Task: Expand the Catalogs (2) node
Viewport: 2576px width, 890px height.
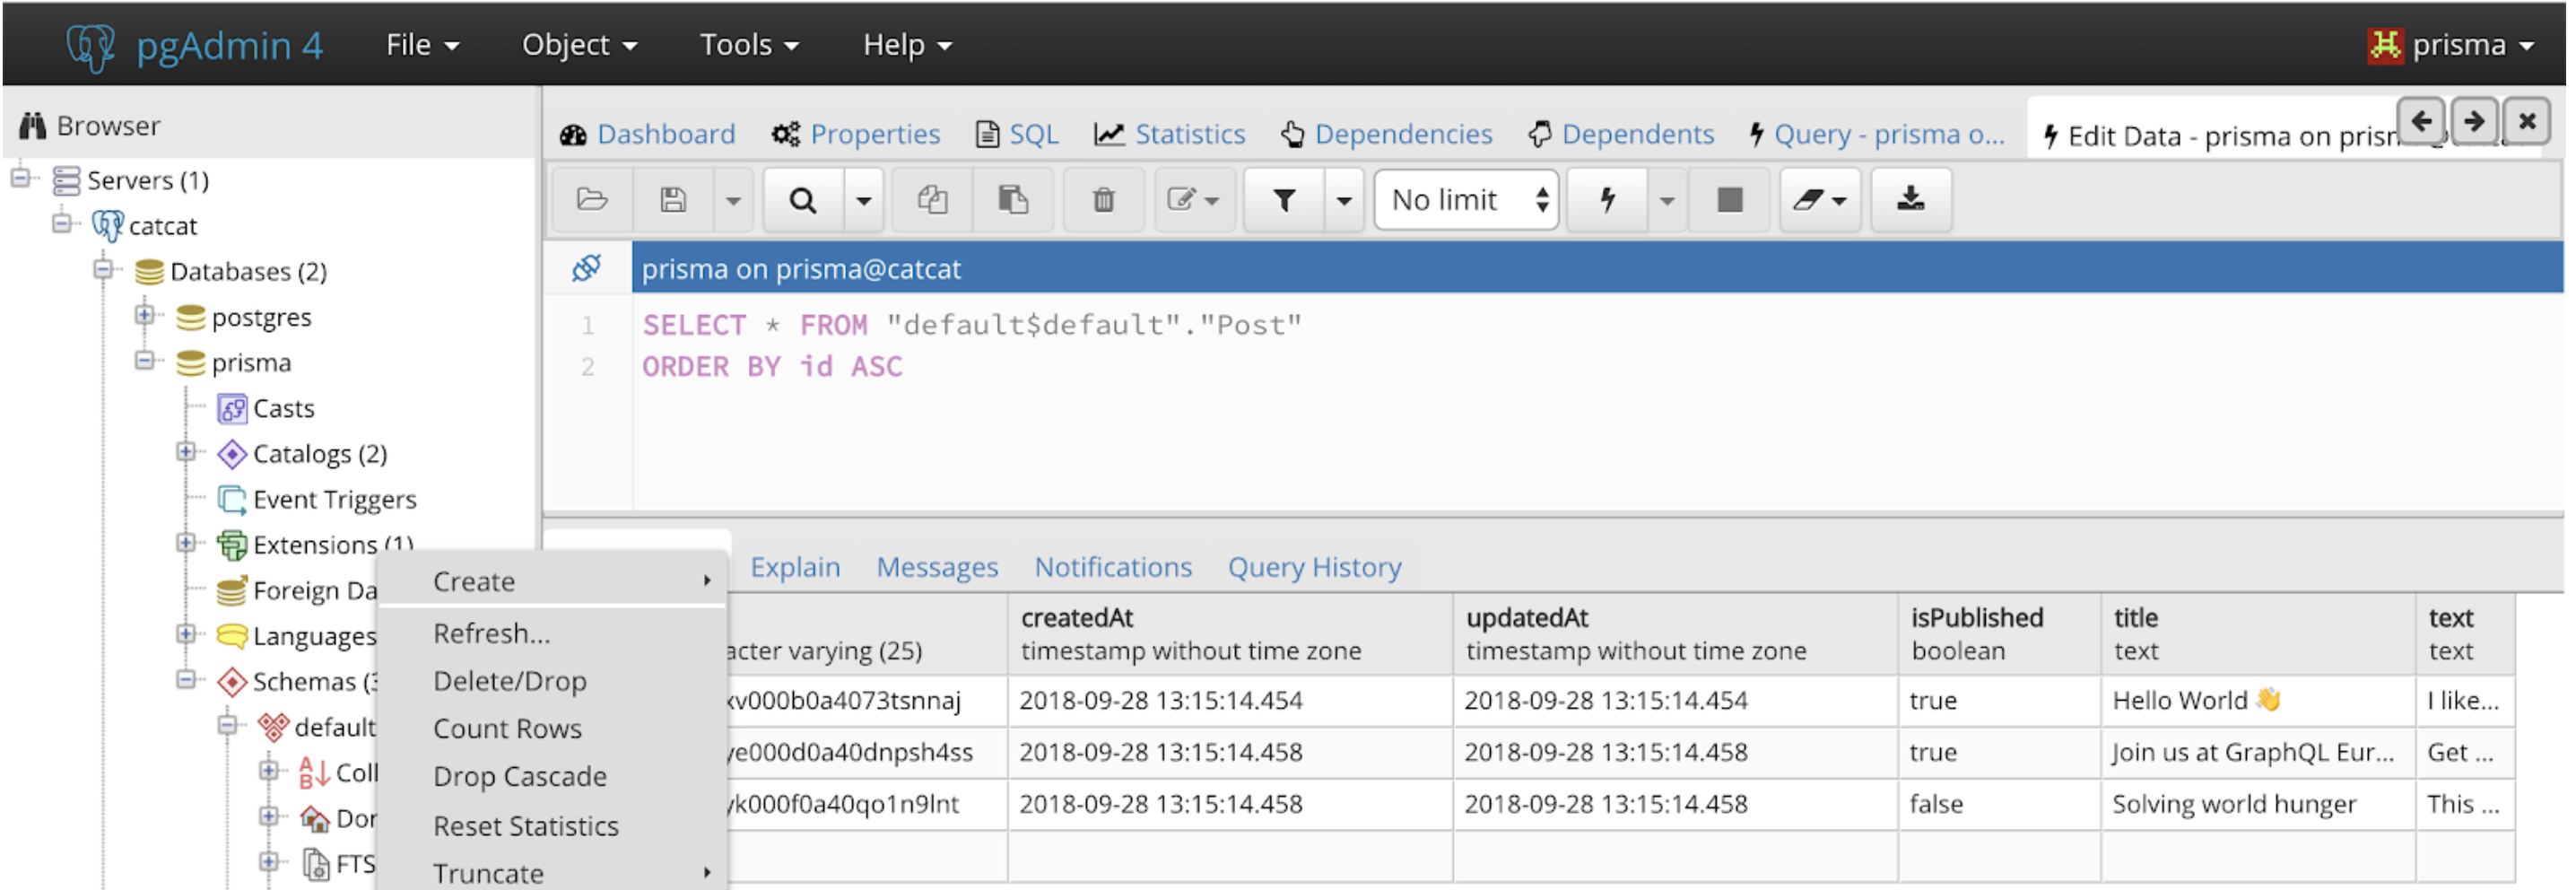Action: point(186,452)
